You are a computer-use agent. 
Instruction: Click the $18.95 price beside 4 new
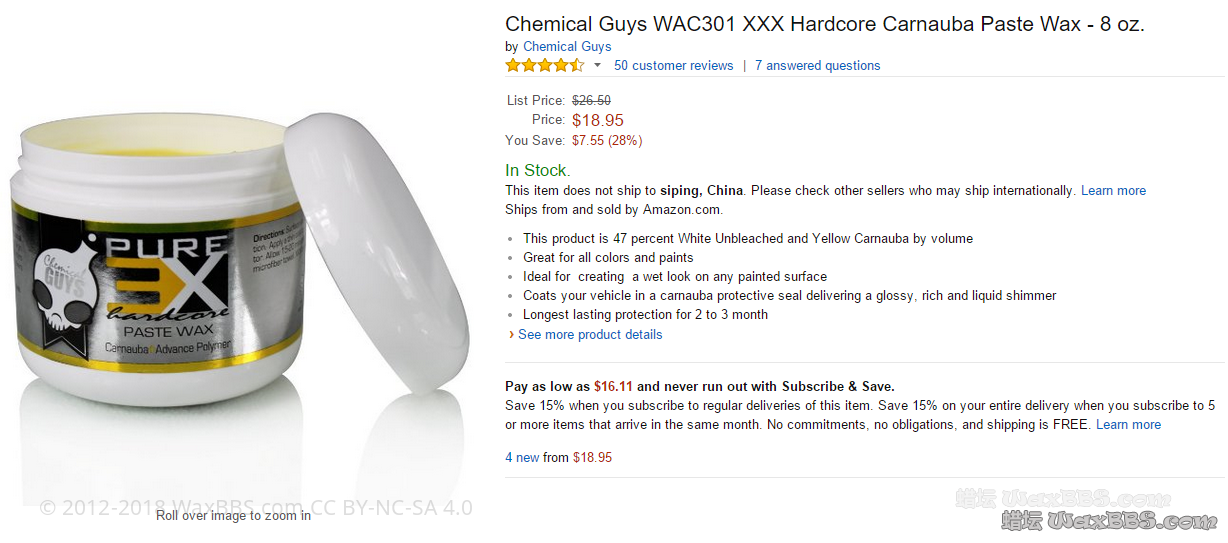tap(592, 458)
